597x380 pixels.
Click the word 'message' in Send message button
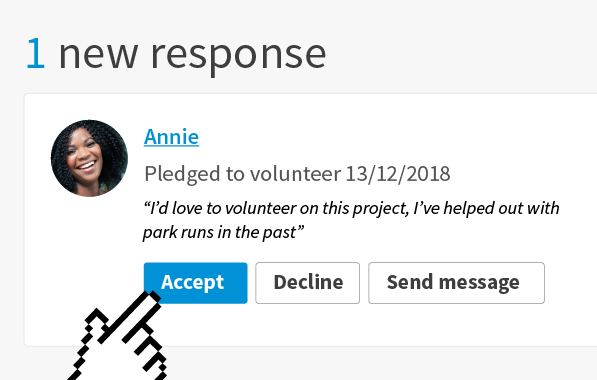[x=479, y=283]
